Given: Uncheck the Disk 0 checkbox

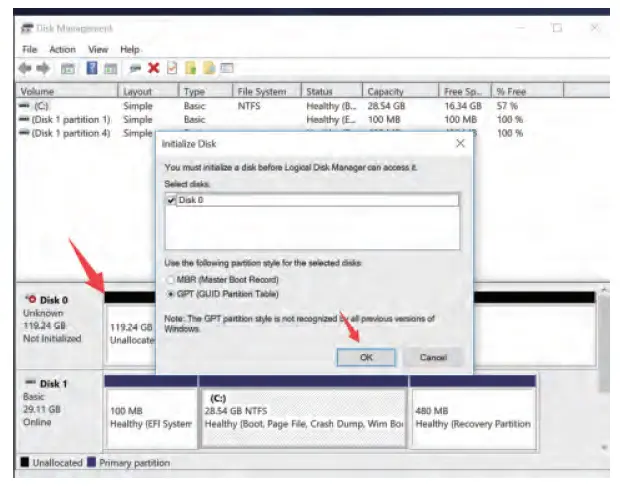Looking at the screenshot, I should click(171, 200).
